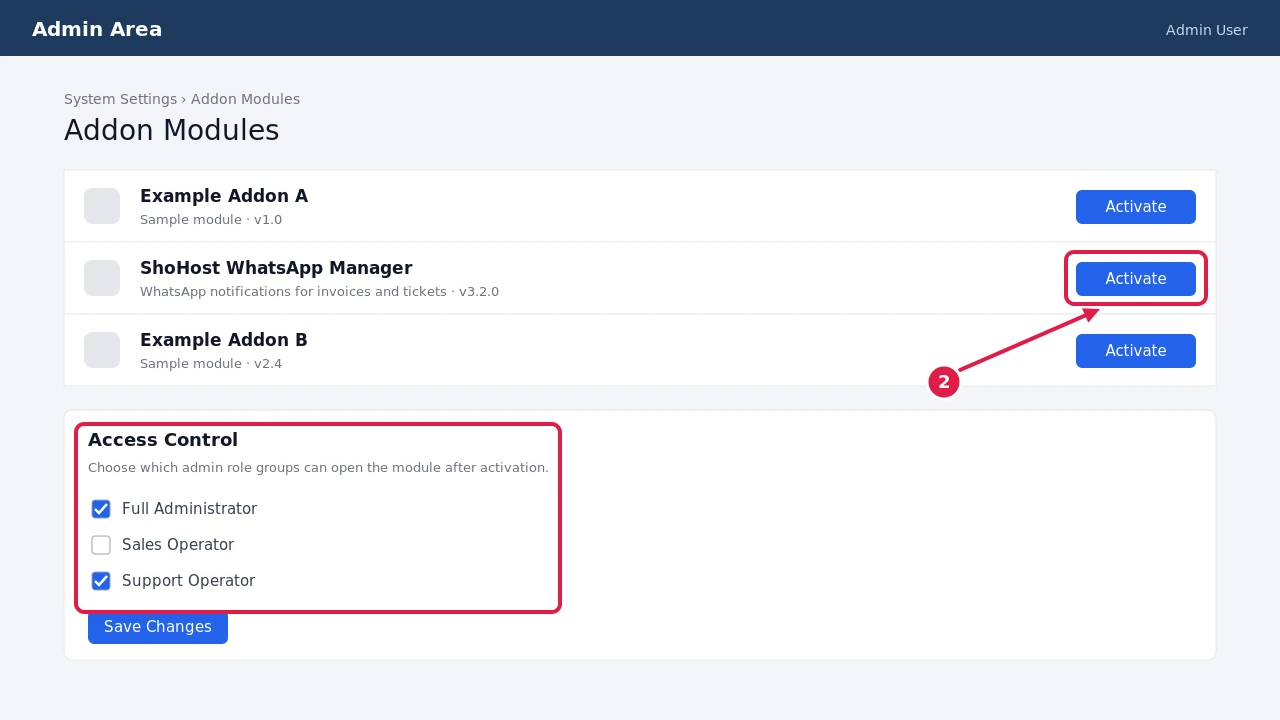Enable the Sales Operator role checkbox
The height and width of the screenshot is (720, 1280).
point(101,545)
